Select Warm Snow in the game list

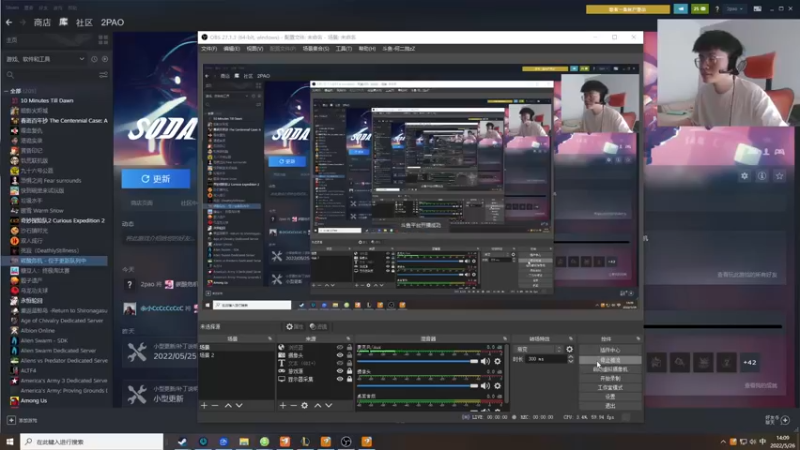[x=42, y=210]
